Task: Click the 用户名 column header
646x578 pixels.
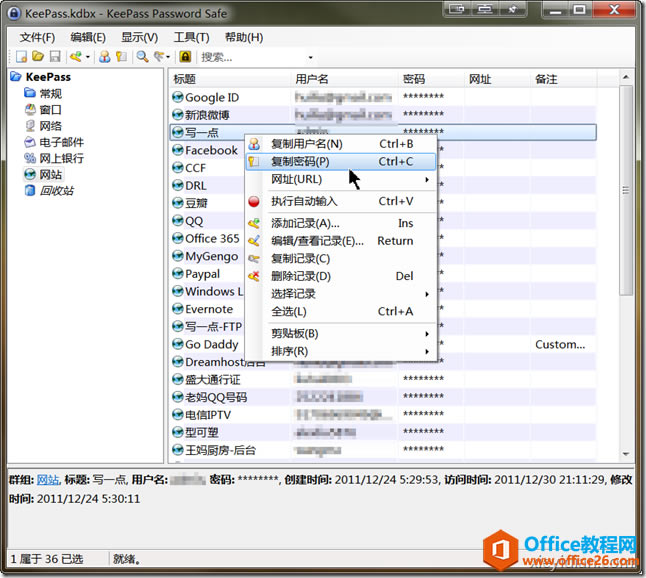Action: [345, 79]
